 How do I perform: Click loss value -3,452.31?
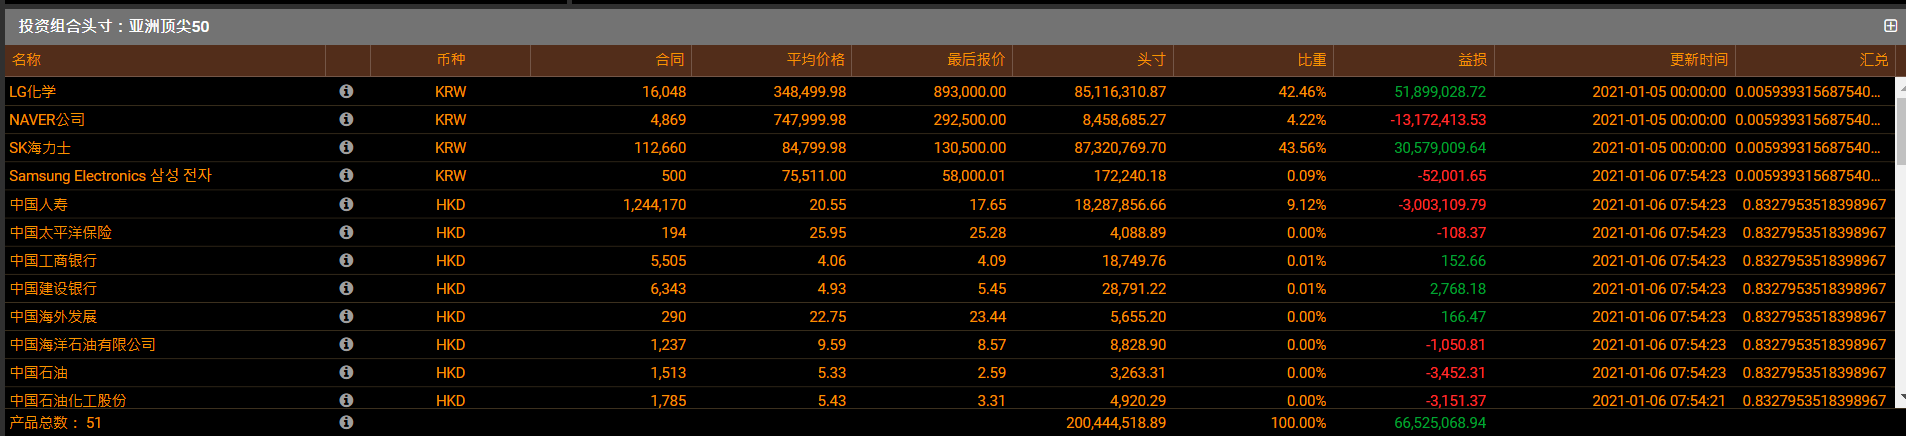point(1456,372)
